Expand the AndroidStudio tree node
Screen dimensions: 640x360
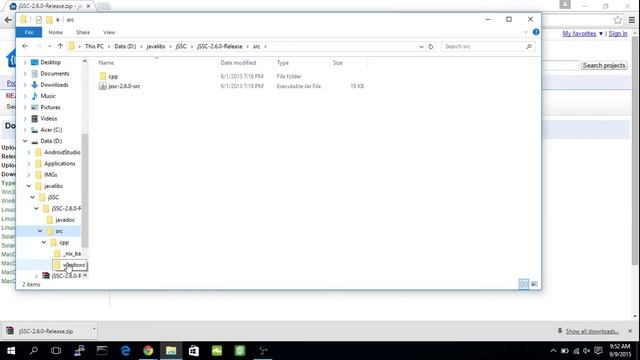coord(29,152)
